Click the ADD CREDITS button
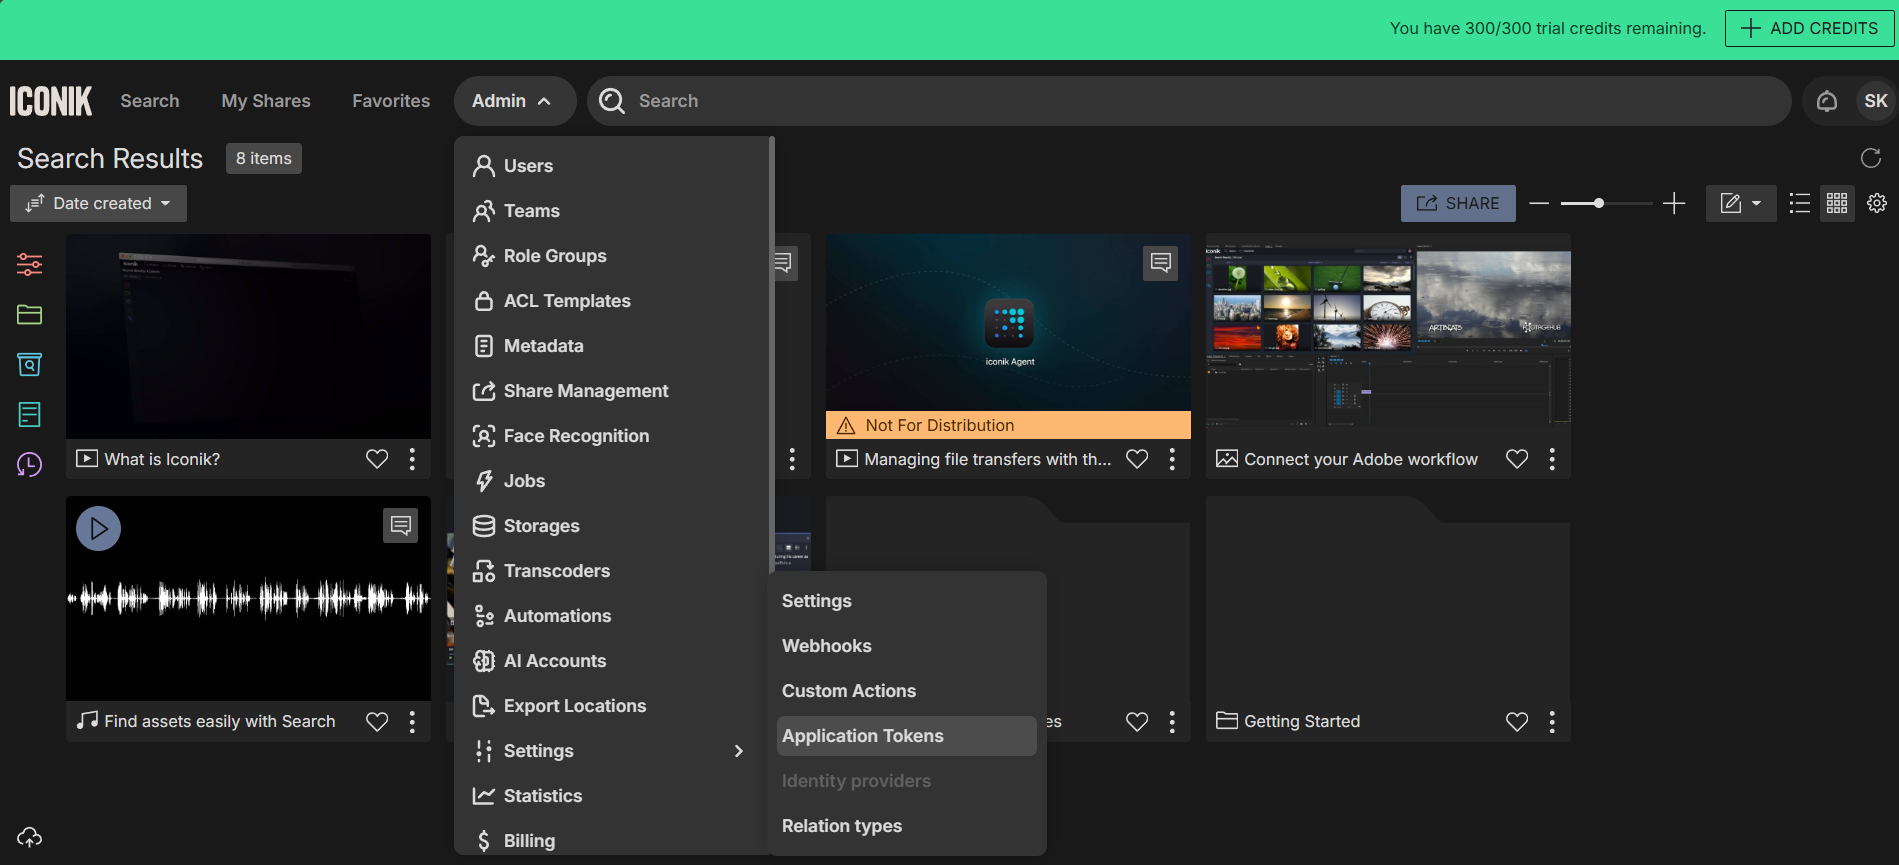 (1809, 28)
